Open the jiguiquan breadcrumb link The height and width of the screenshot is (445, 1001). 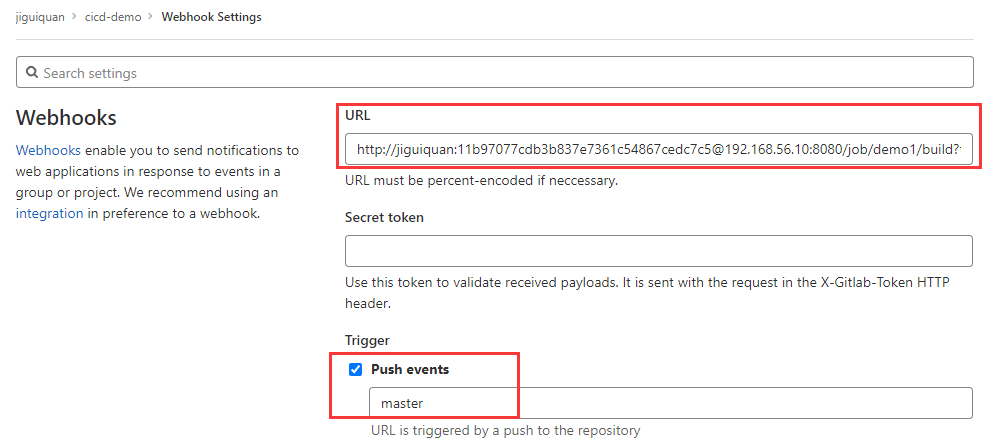click(40, 17)
